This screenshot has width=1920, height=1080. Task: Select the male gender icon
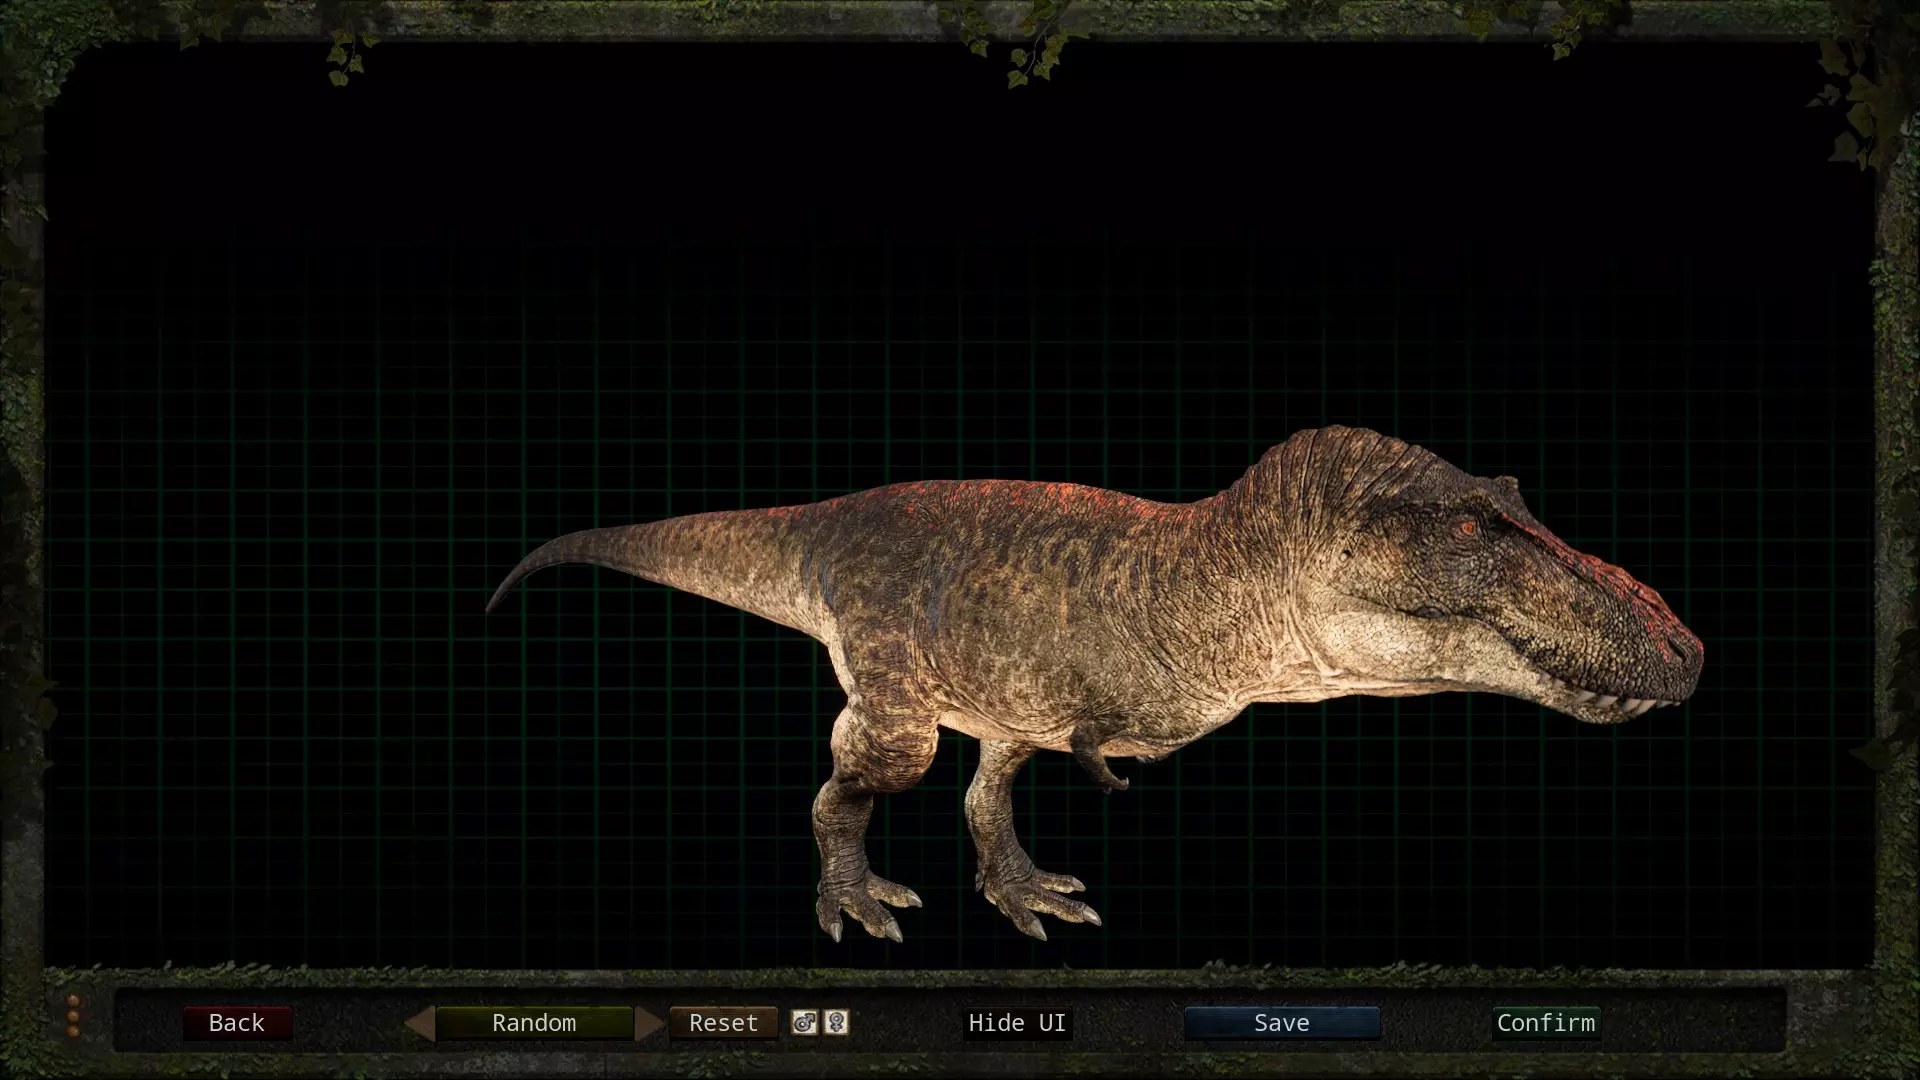point(804,1022)
